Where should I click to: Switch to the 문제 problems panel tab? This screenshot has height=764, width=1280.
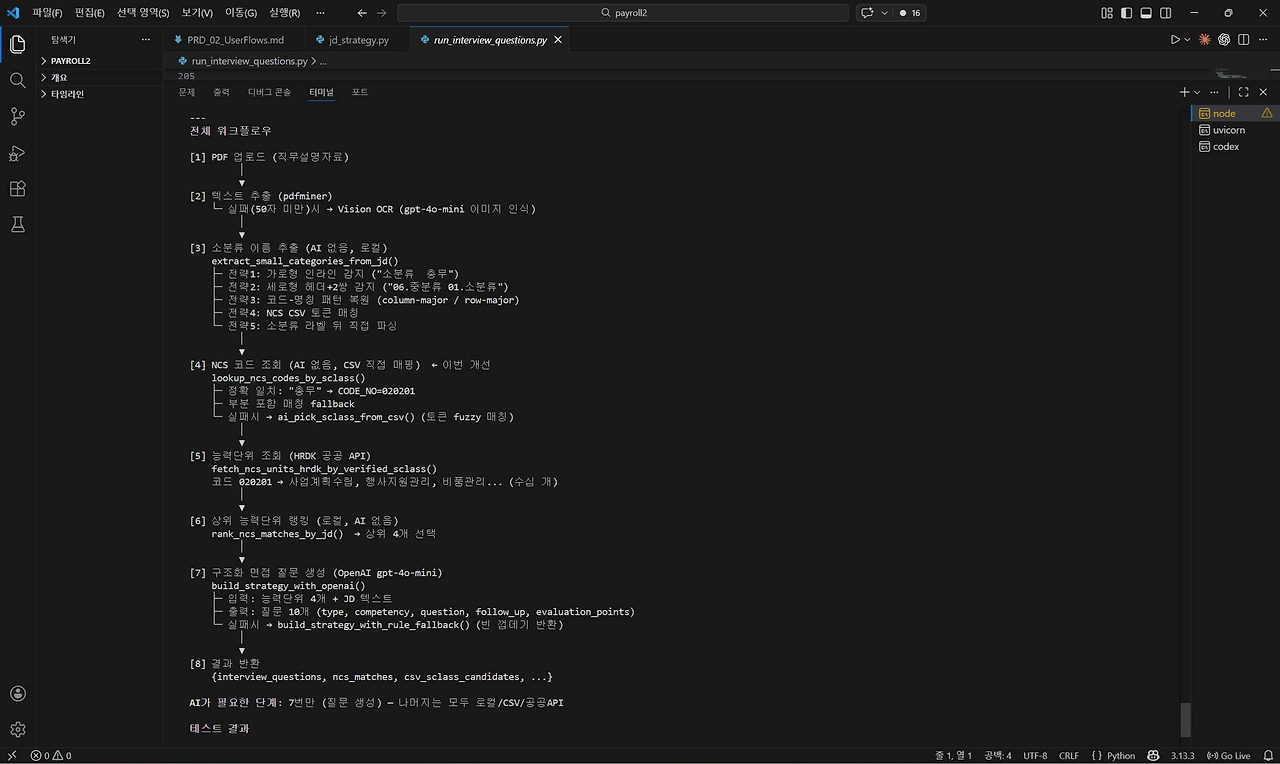point(187,92)
